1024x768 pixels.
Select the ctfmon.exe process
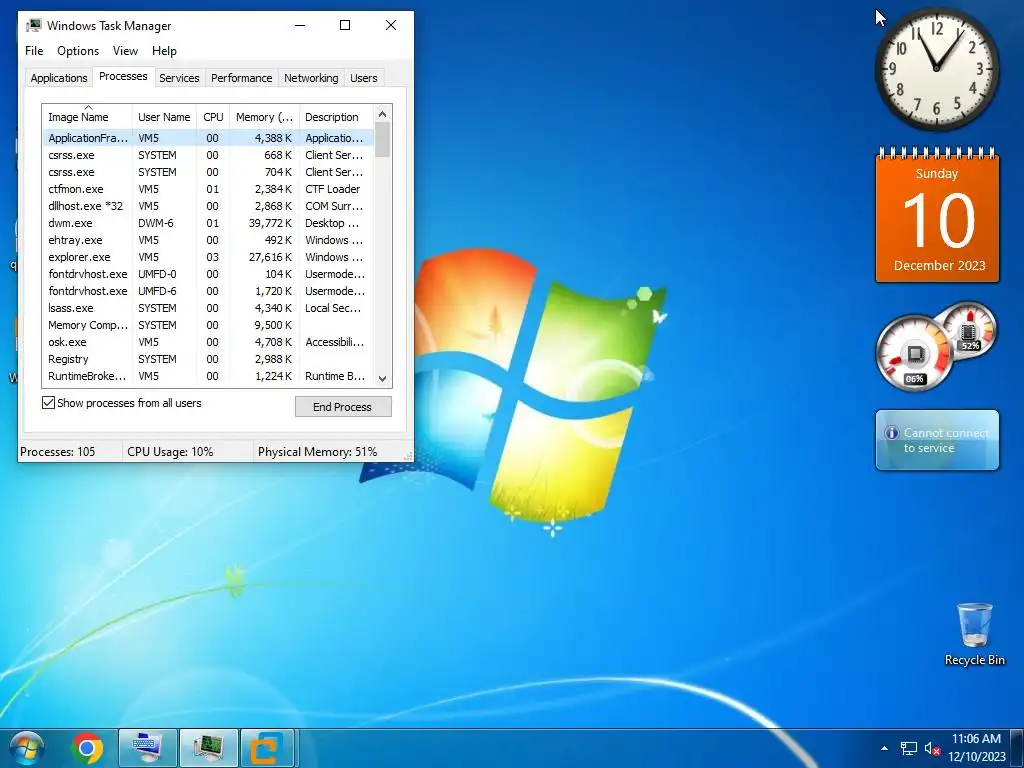(x=208, y=189)
